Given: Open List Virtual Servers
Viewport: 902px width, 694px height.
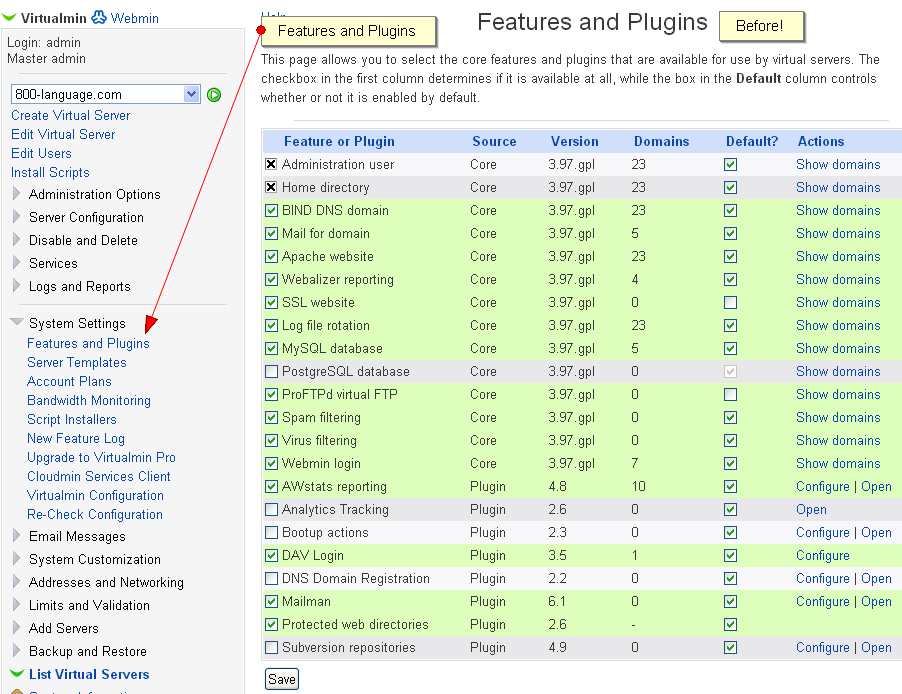Looking at the screenshot, I should click(89, 674).
